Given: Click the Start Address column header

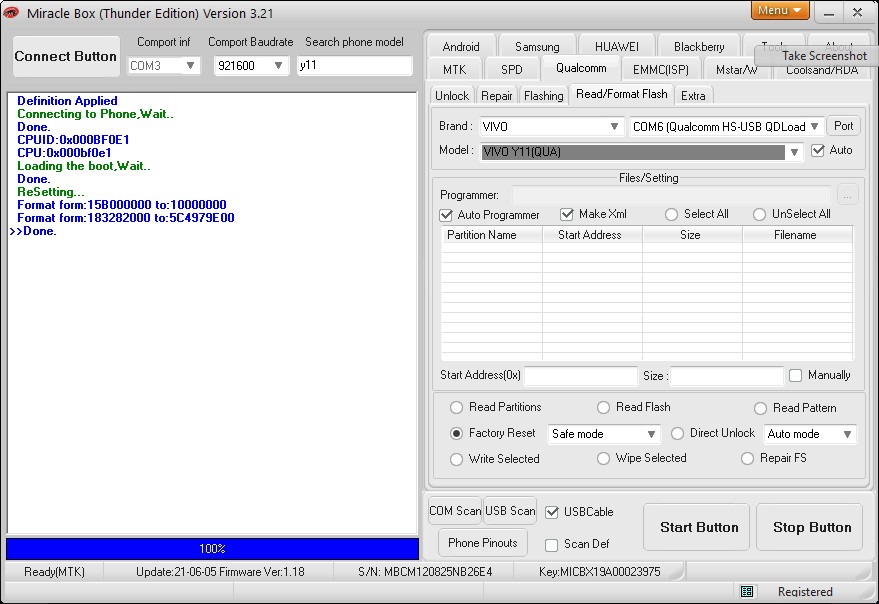Looking at the screenshot, I should point(592,235).
